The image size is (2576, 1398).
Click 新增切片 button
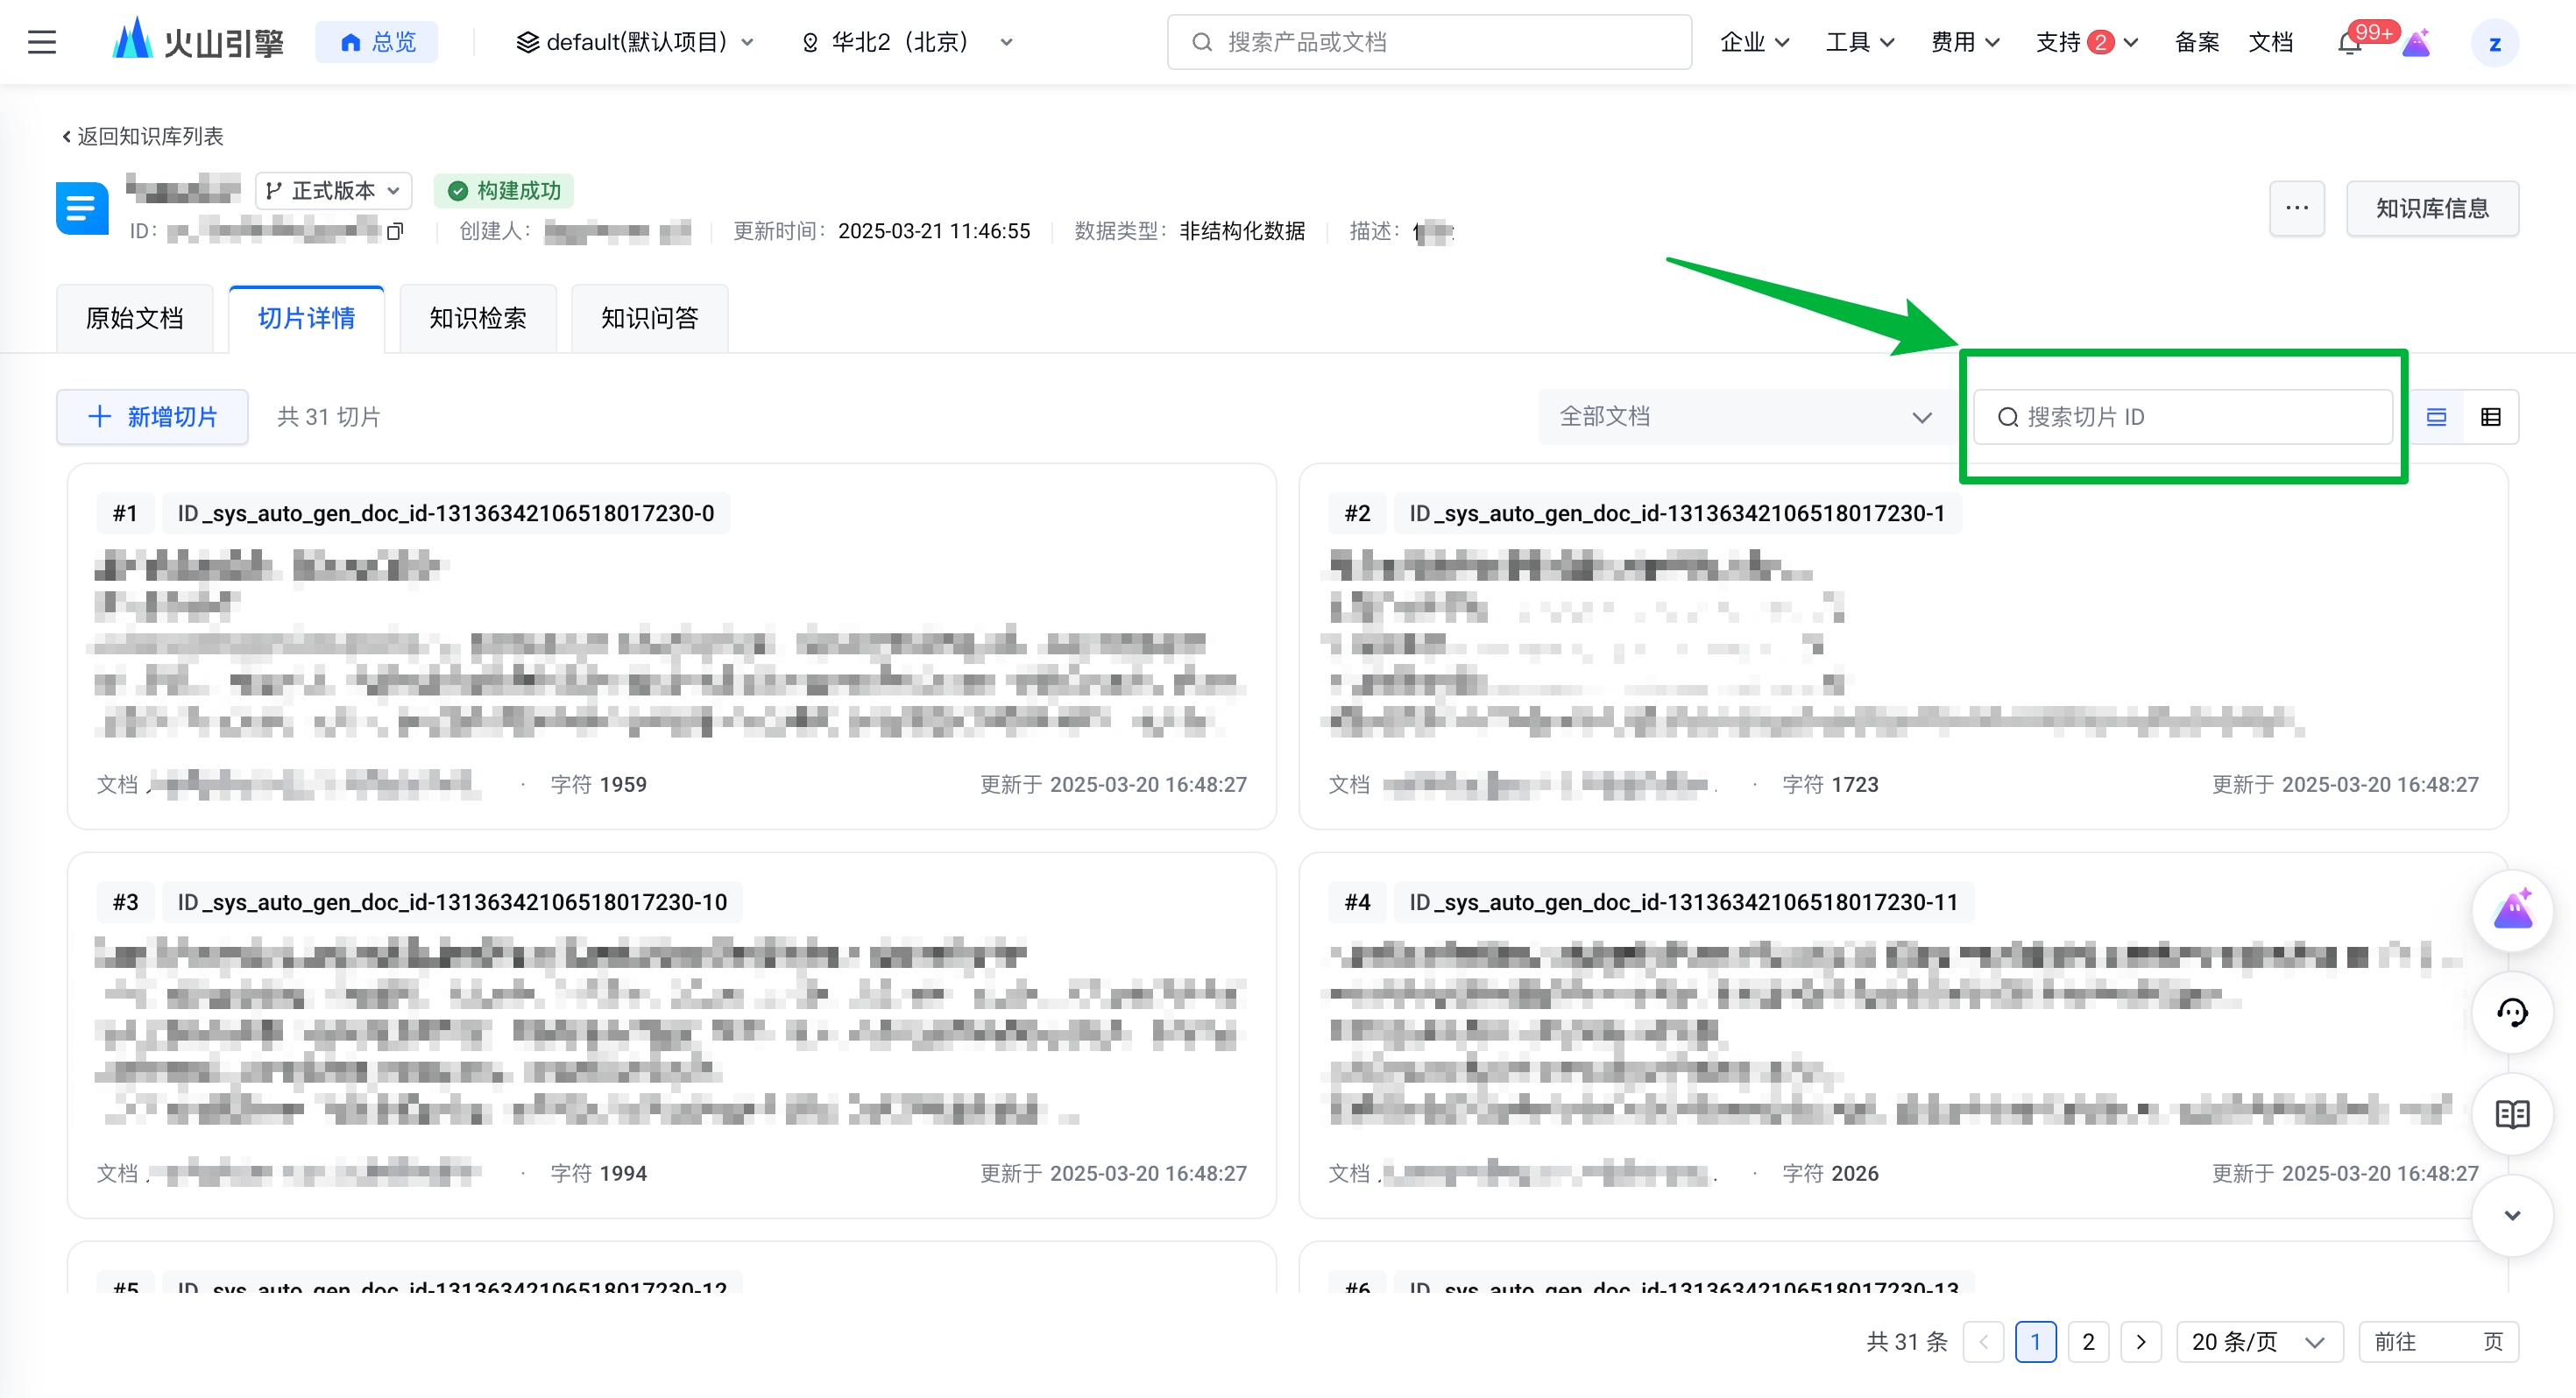(153, 417)
